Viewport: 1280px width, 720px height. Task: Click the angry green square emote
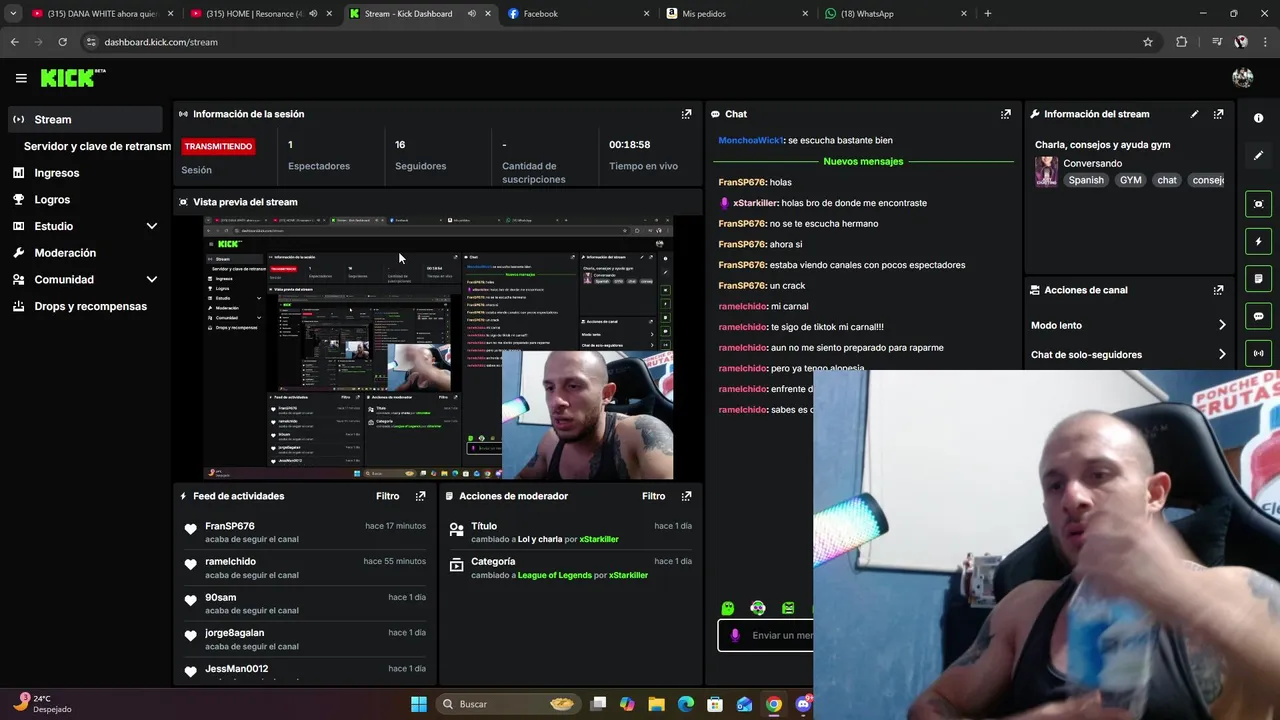tap(788, 608)
